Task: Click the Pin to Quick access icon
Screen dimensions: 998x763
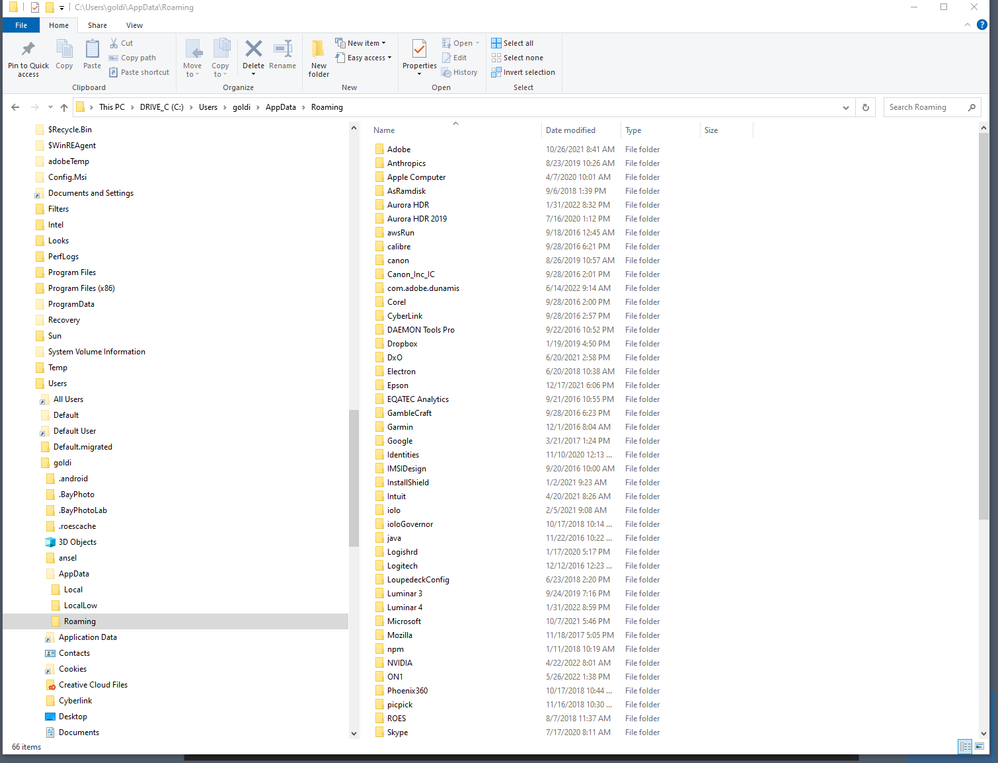Action: (x=28, y=49)
